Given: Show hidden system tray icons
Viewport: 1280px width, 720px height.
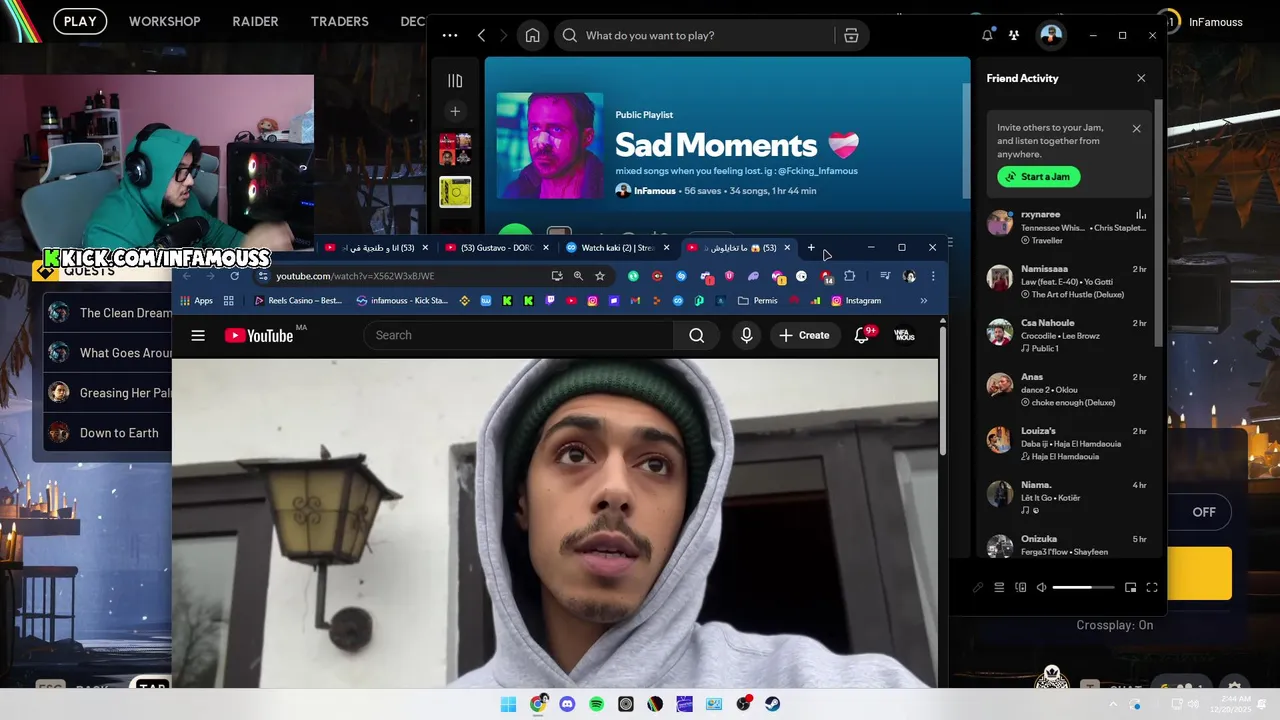Looking at the screenshot, I should pos(1113,704).
